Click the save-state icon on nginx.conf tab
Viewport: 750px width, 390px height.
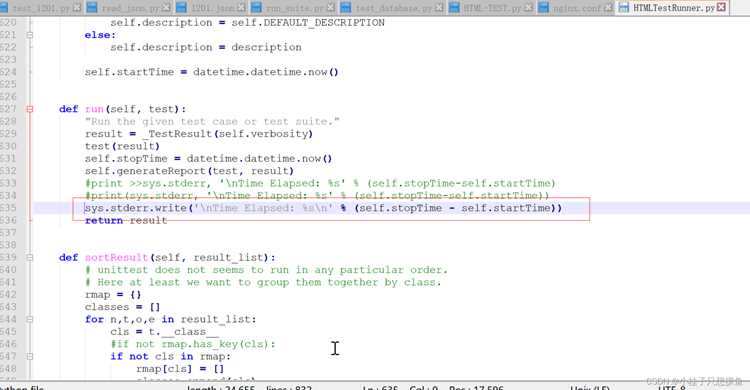(x=543, y=7)
